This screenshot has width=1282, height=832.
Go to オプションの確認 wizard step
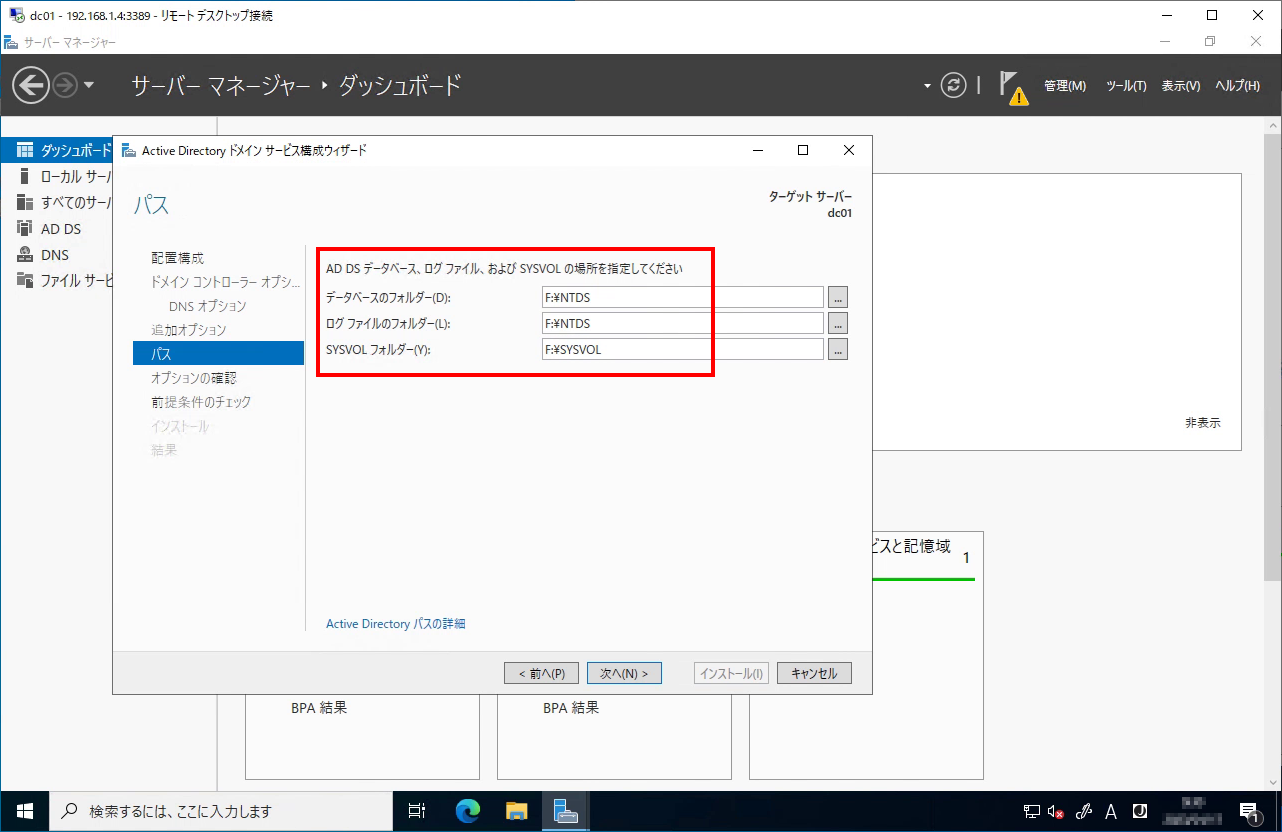coord(193,378)
